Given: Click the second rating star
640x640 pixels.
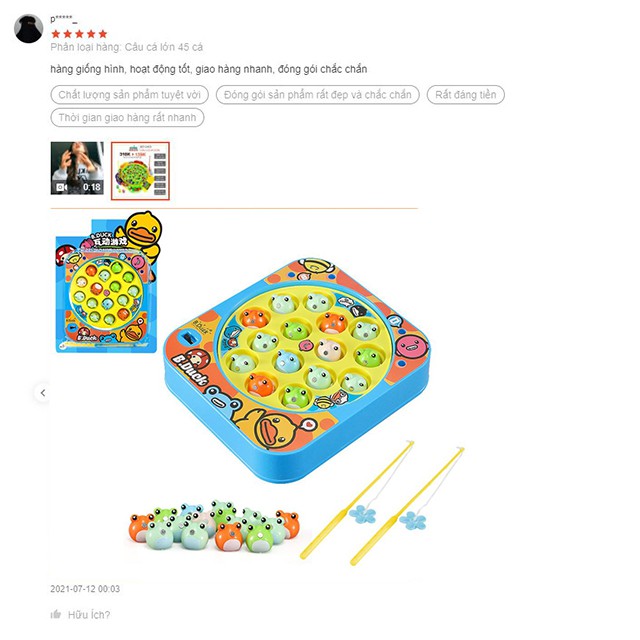Looking at the screenshot, I should coord(68,34).
